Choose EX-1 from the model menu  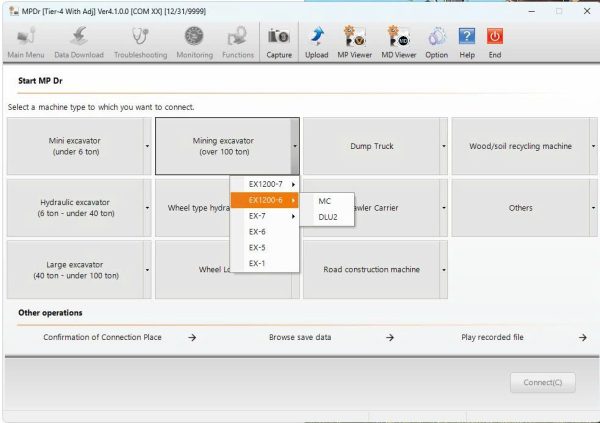click(264, 263)
